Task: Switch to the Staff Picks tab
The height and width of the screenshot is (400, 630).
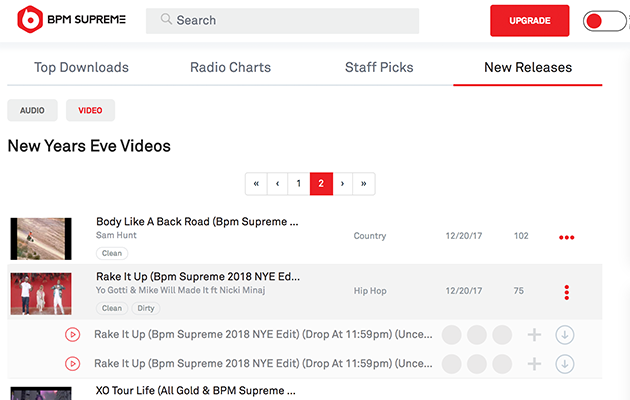Action: [x=379, y=68]
